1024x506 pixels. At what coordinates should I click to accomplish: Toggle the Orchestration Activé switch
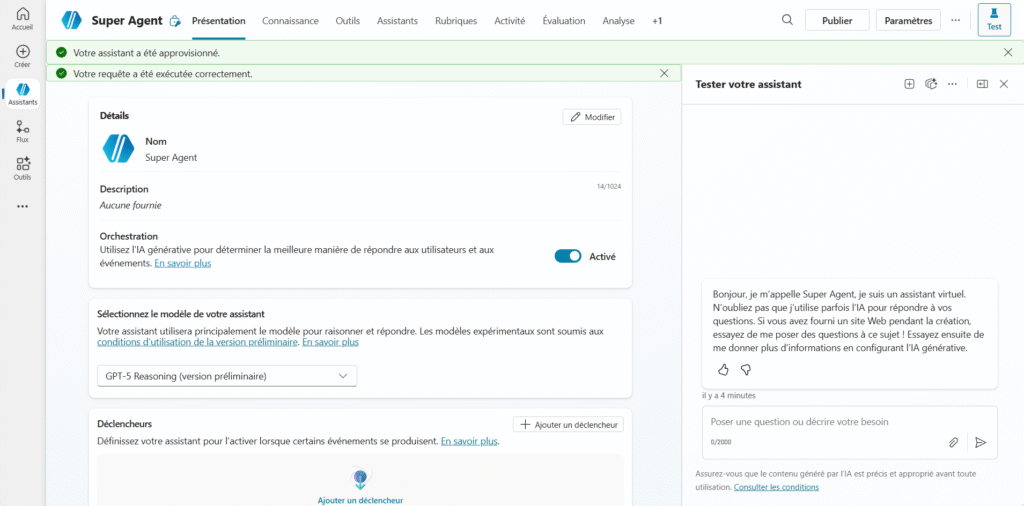point(568,256)
